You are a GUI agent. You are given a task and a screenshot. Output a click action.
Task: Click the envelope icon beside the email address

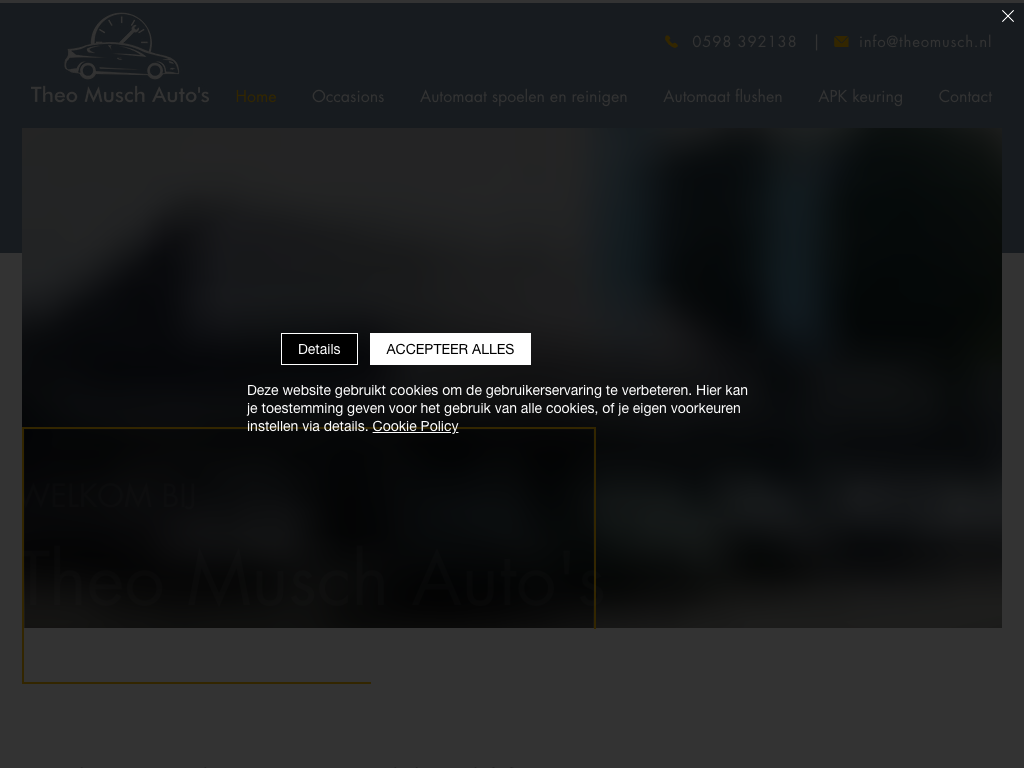click(841, 42)
